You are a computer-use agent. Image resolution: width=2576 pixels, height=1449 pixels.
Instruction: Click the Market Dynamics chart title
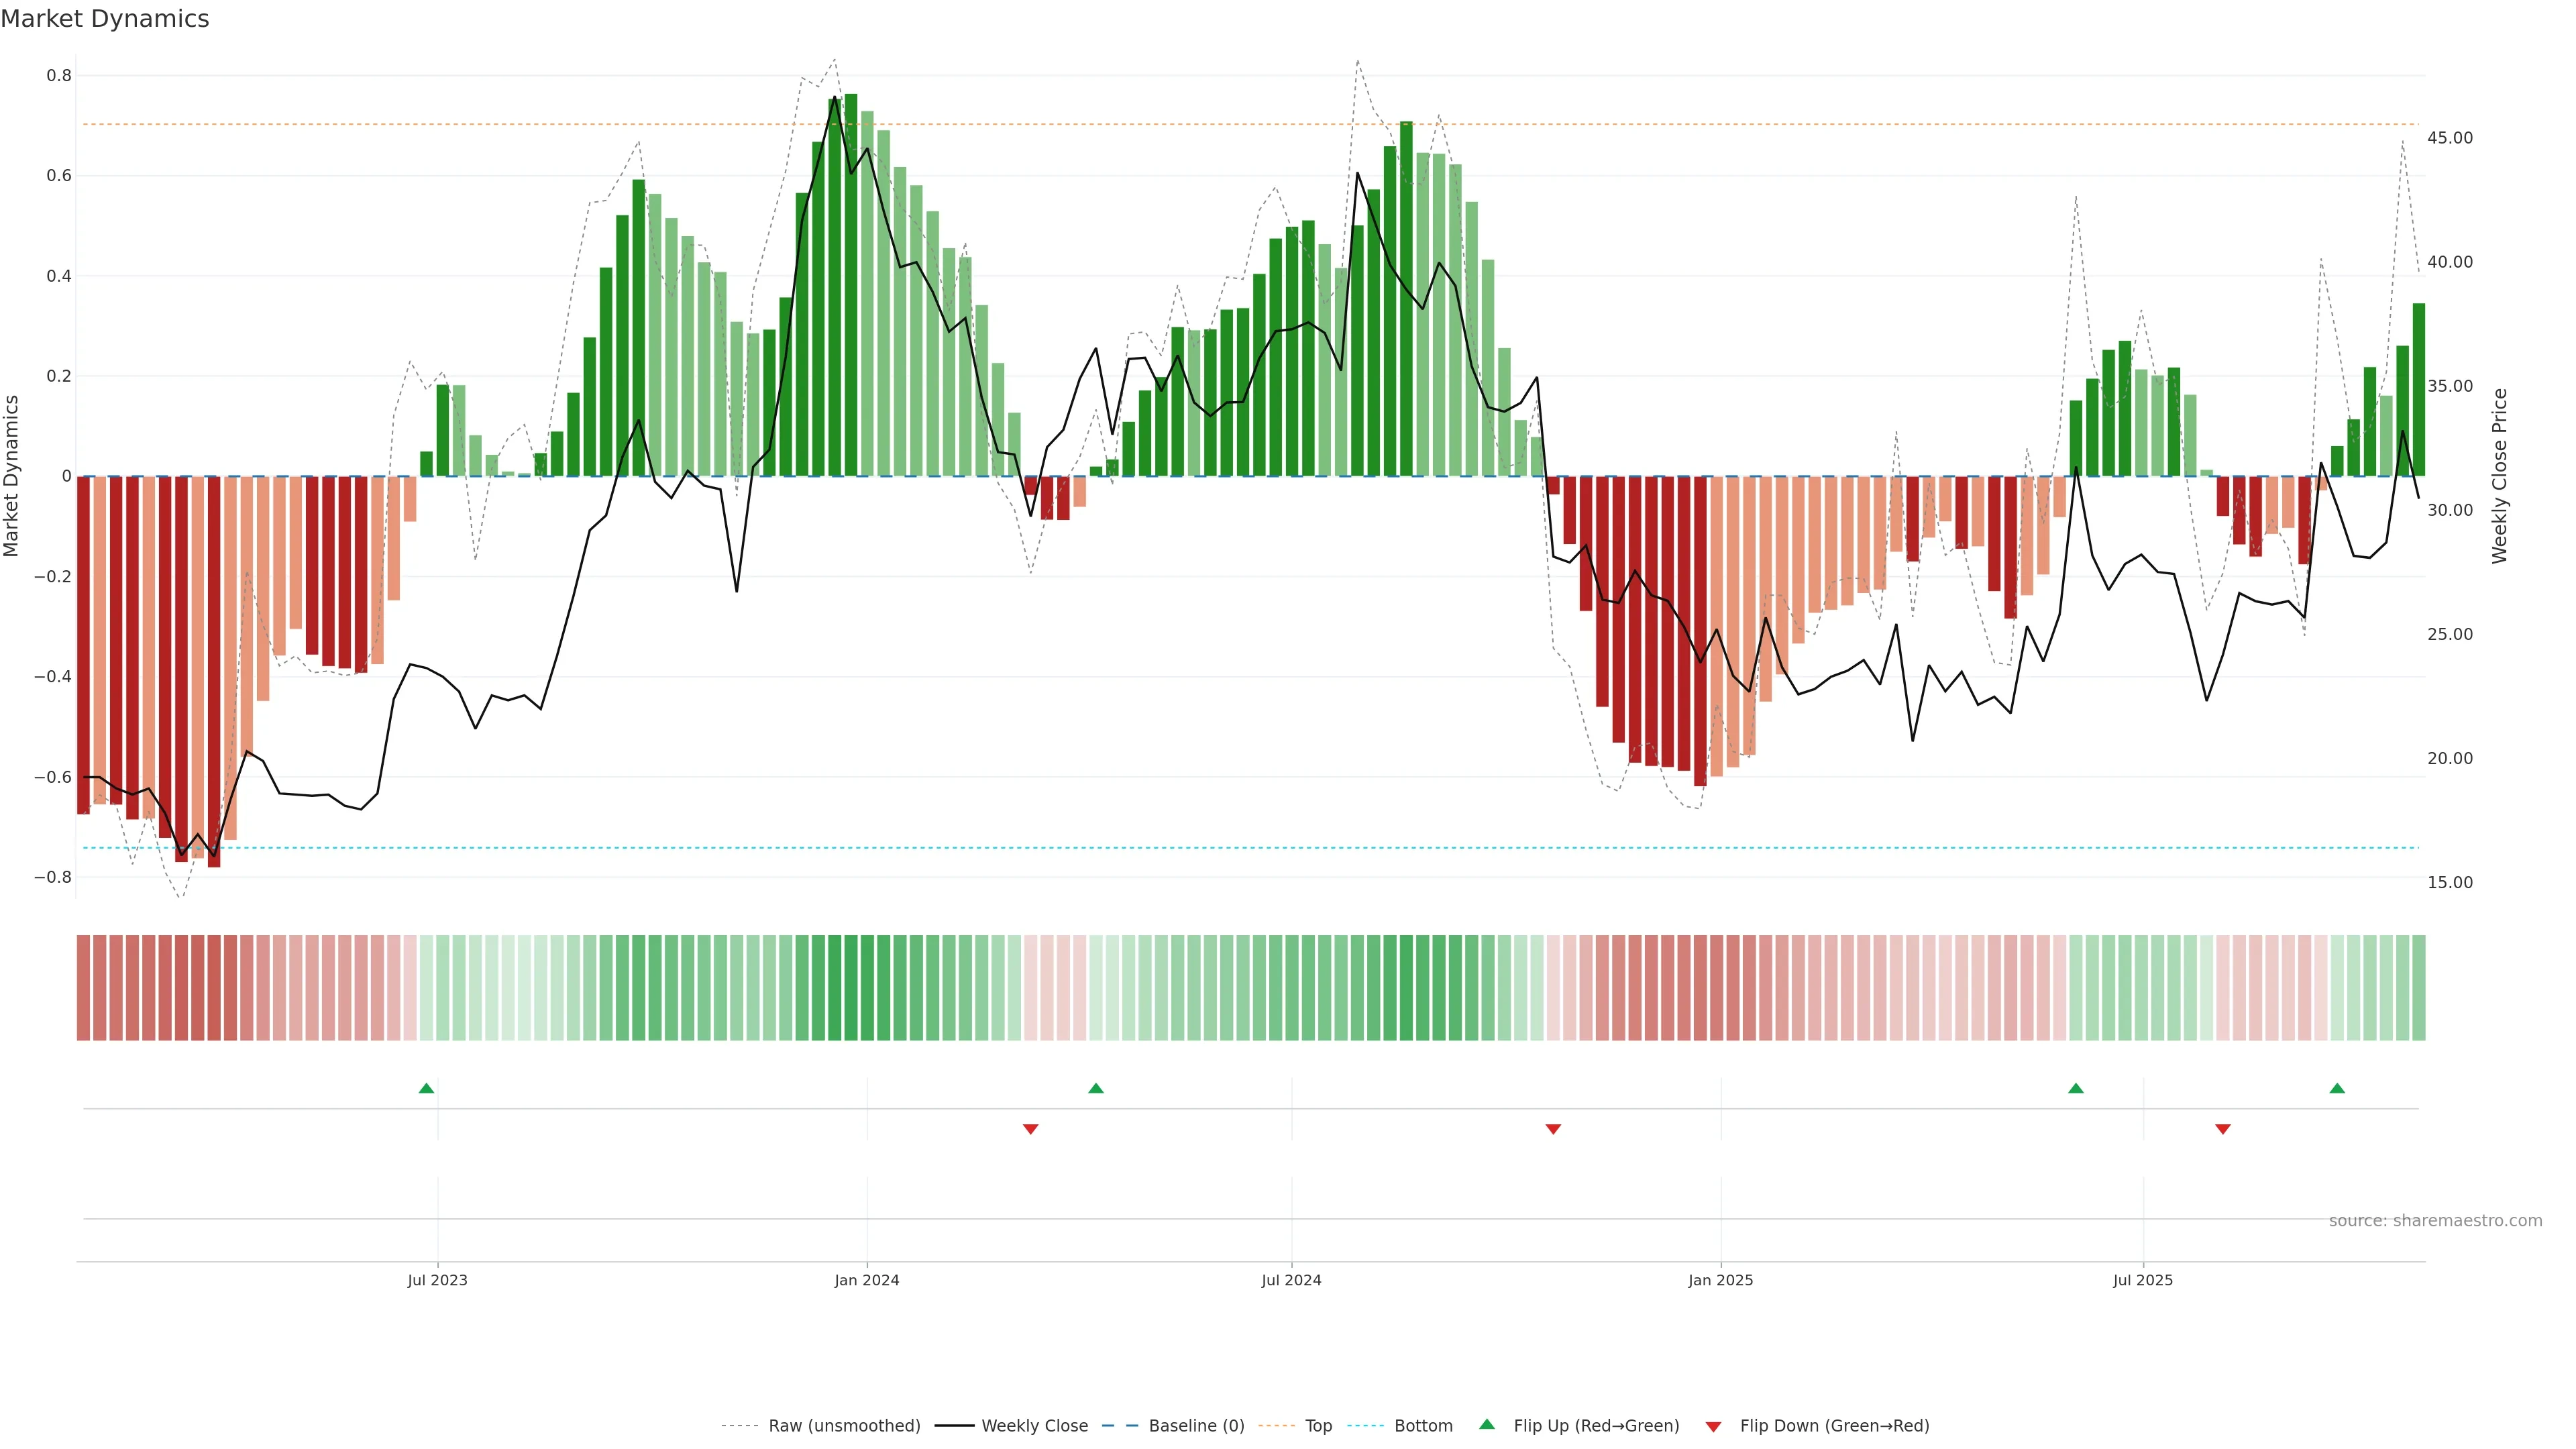(105, 19)
